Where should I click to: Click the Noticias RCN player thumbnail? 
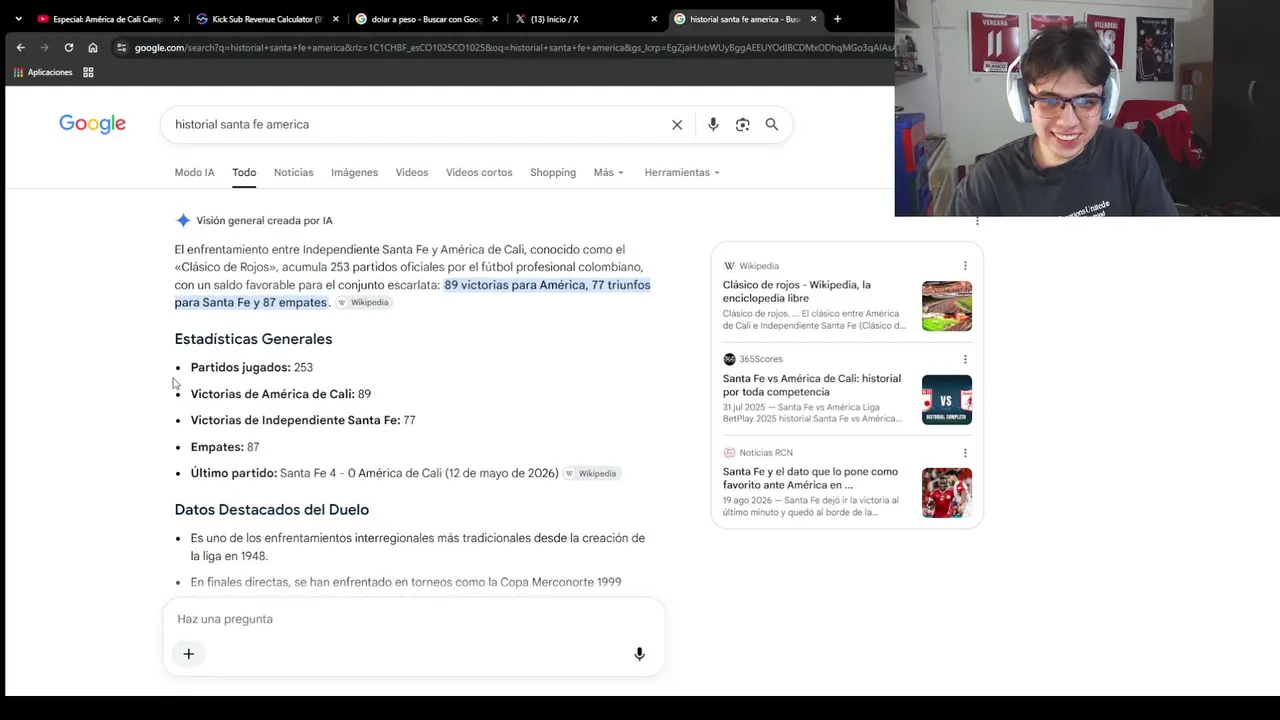point(947,493)
